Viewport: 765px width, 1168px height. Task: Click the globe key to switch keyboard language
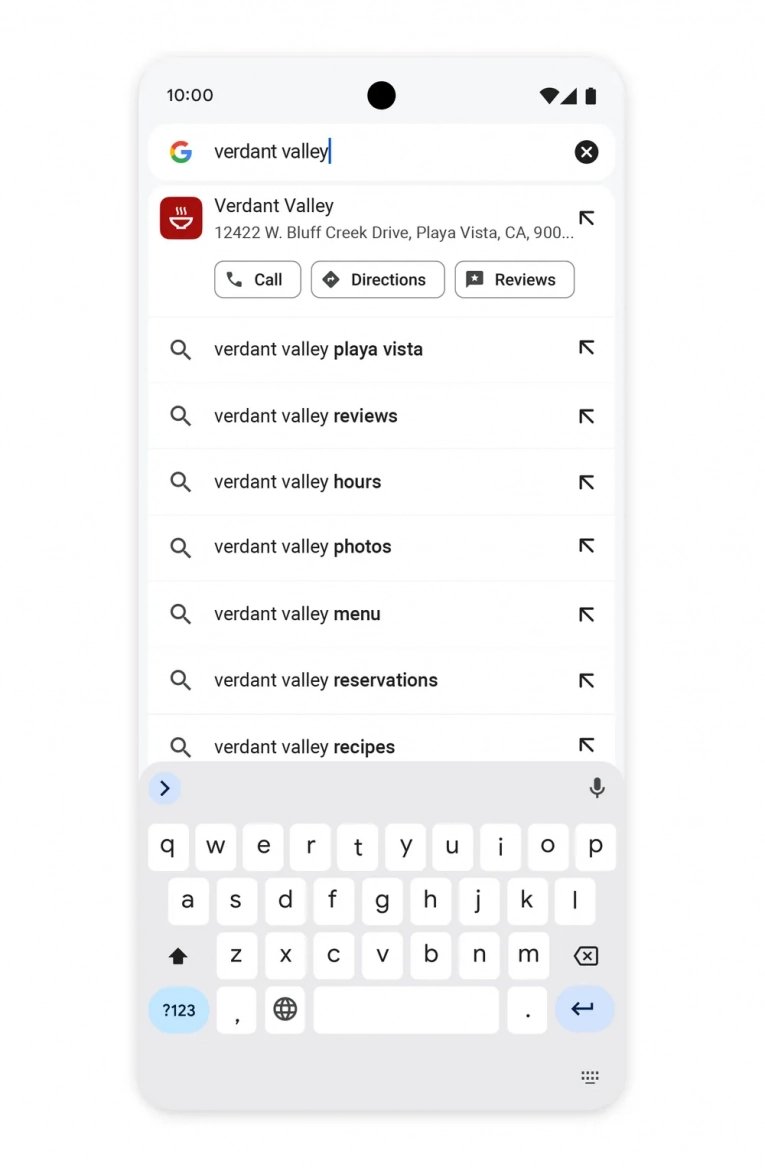click(x=285, y=1010)
